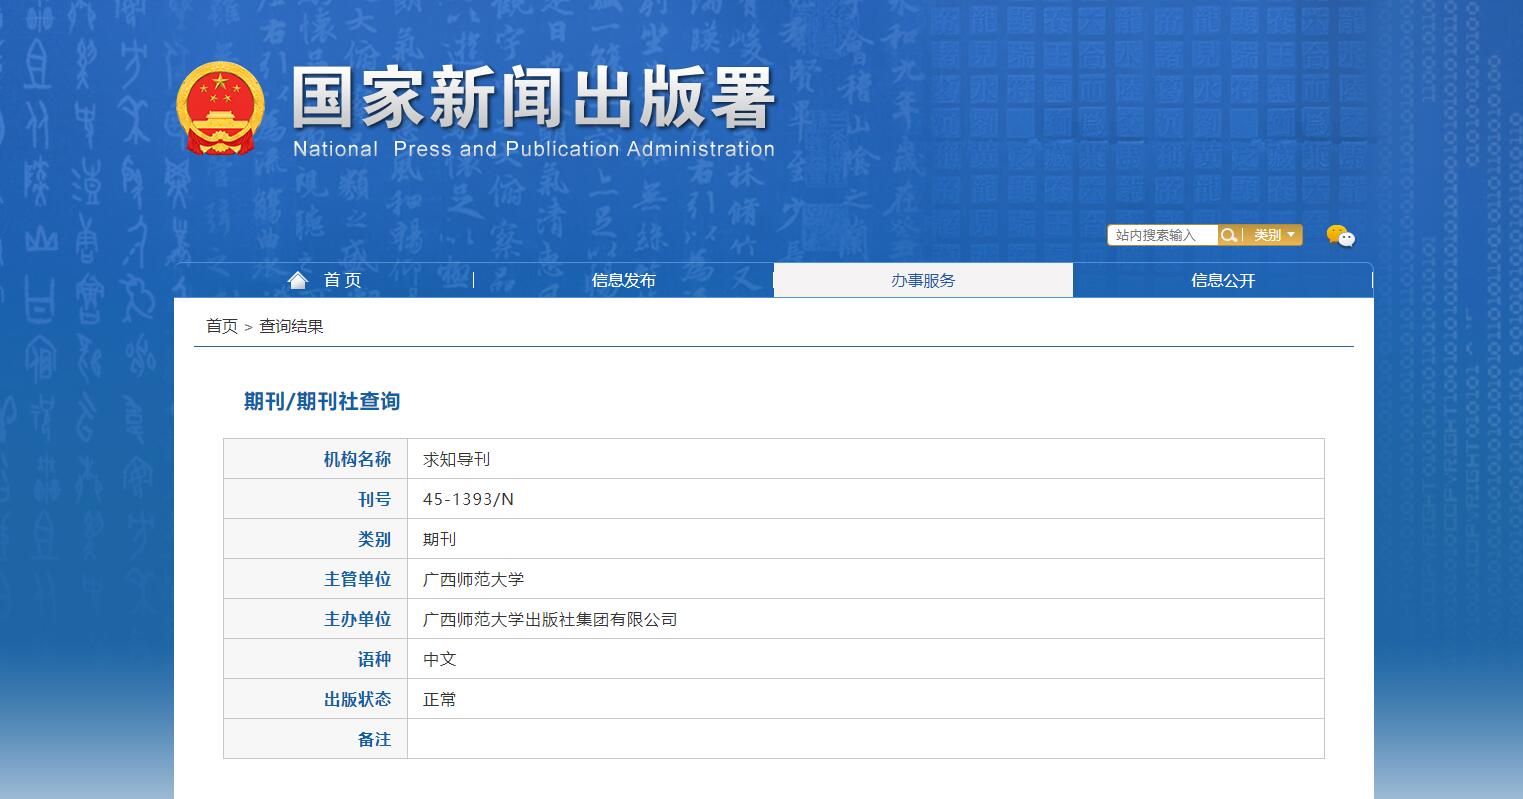This screenshot has height=799, width=1523.
Task: Click the 主办单位 row label
Action: (357, 619)
